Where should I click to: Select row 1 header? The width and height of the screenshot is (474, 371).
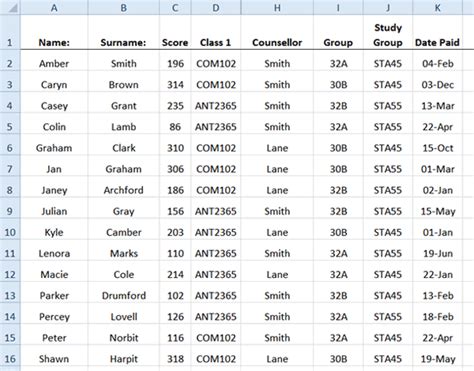pyautogui.click(x=10, y=32)
